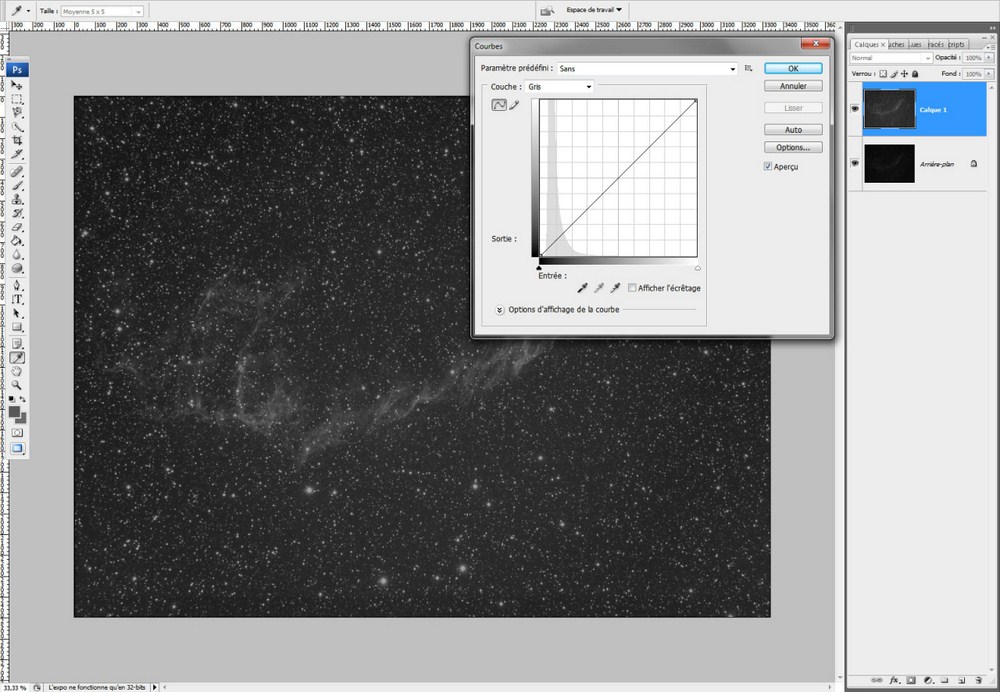Select the Pen tool
Image resolution: width=1000 pixels, height=692 pixels.
coord(17,285)
